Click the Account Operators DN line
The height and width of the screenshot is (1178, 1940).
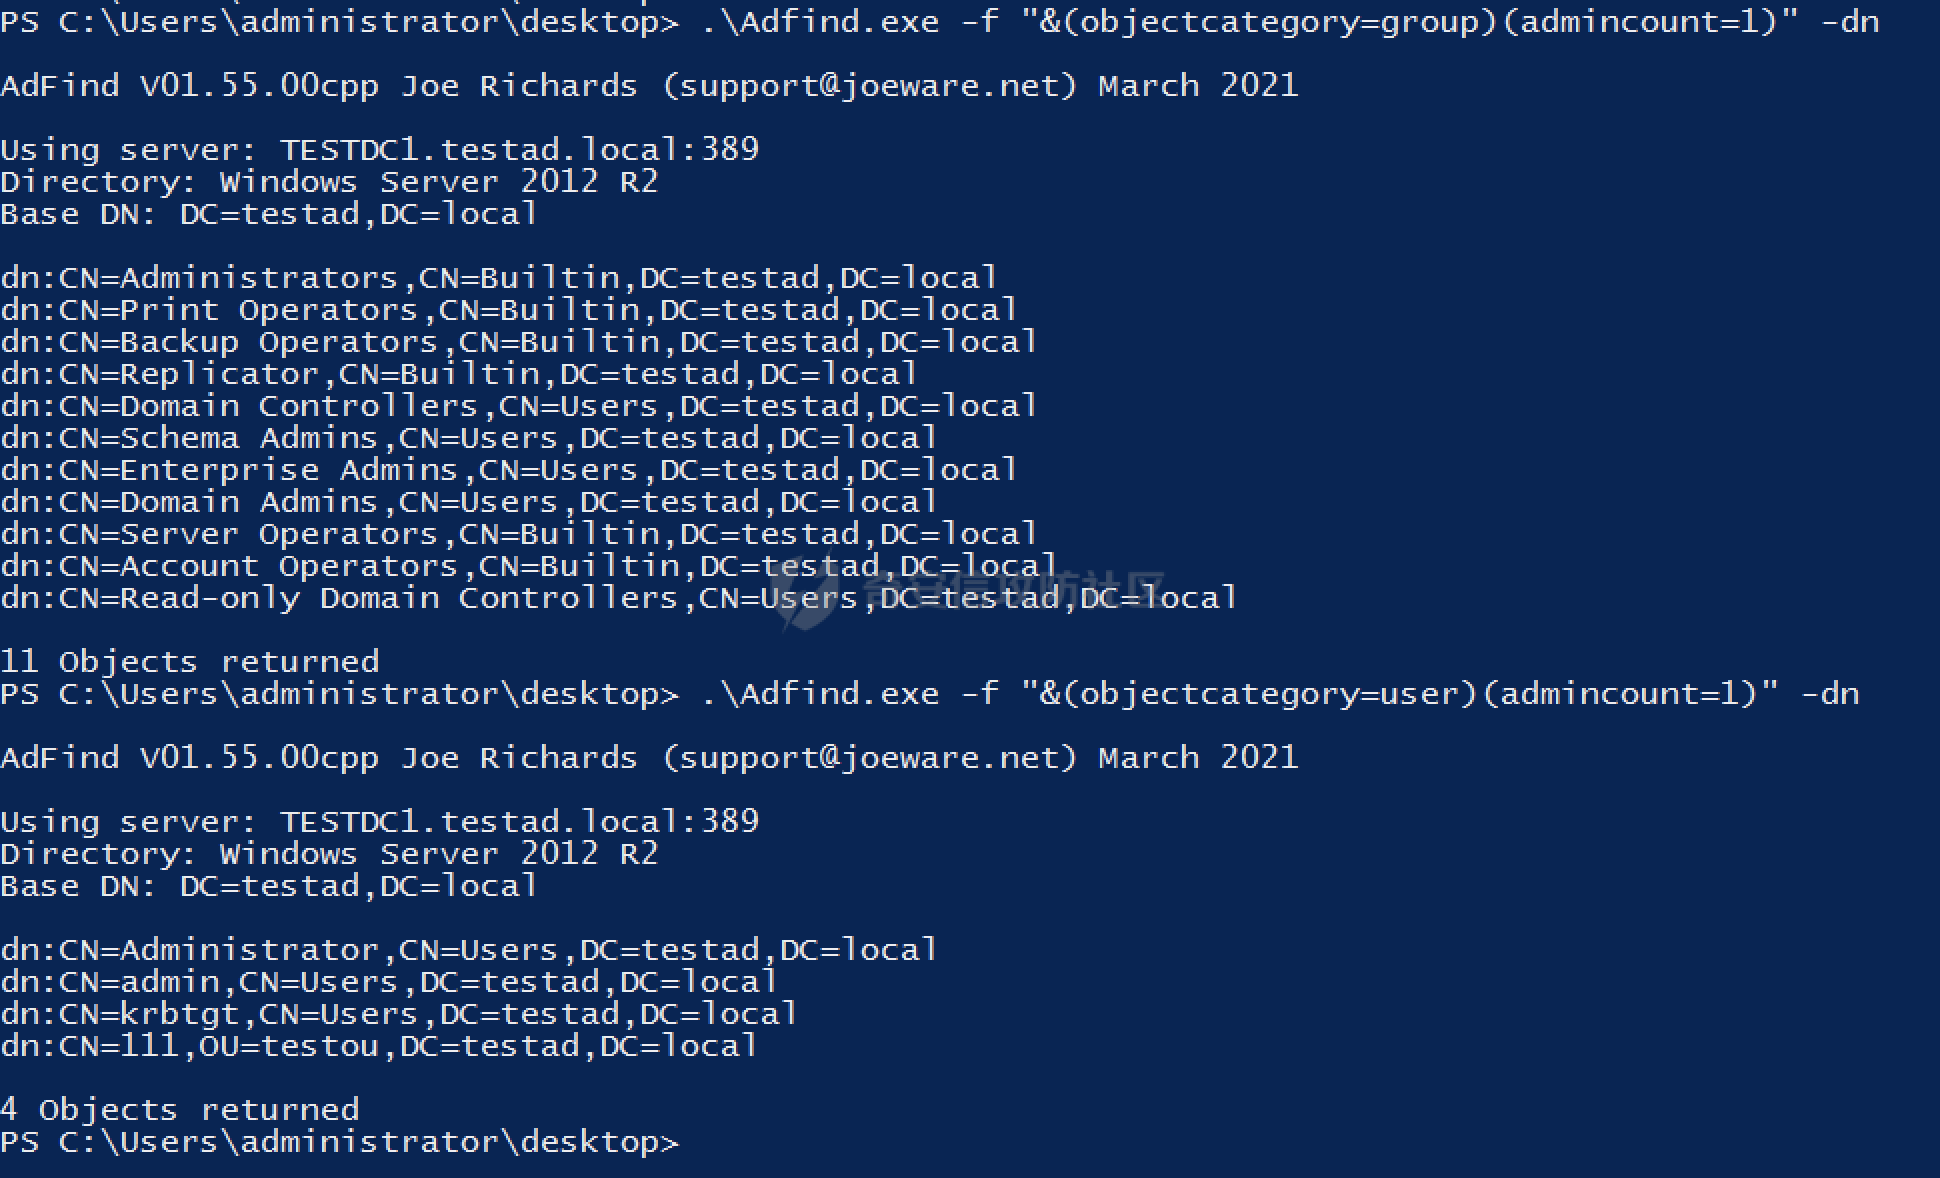tap(528, 565)
